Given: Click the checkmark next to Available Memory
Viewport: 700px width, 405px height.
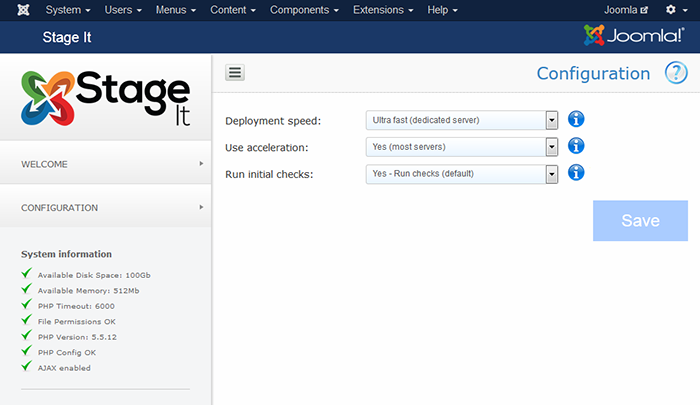Looking at the screenshot, I should pyautogui.click(x=27, y=288).
